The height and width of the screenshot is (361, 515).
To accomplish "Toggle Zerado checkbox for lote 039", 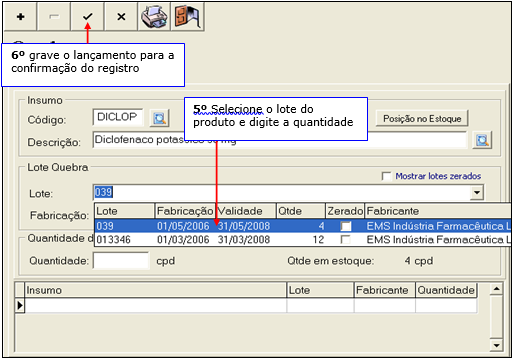I will (x=346, y=226).
